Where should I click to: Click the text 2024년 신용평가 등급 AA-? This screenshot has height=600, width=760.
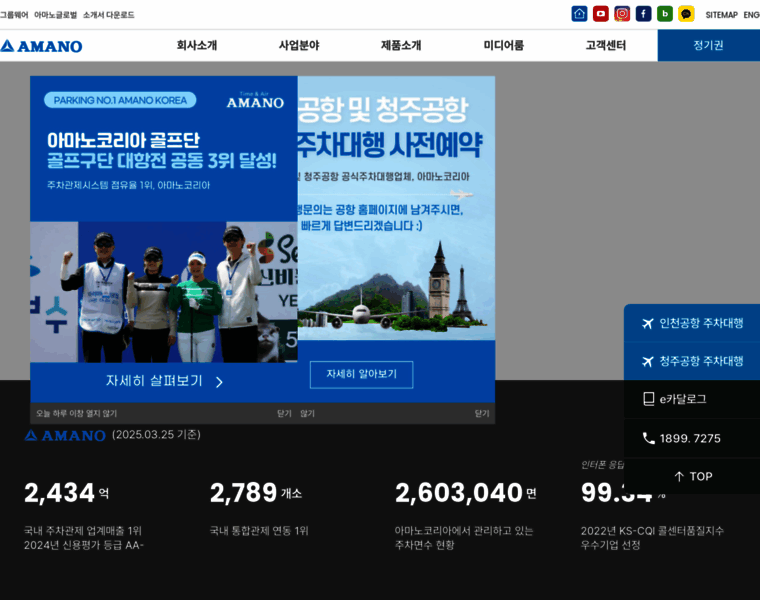(x=84, y=545)
